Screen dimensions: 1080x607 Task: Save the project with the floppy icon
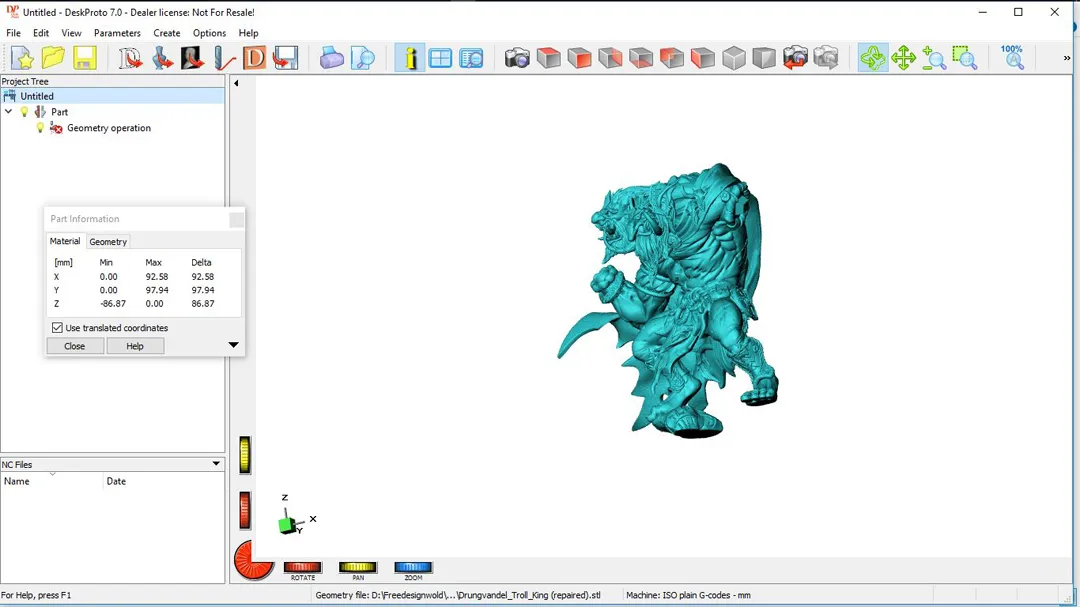(x=85, y=58)
